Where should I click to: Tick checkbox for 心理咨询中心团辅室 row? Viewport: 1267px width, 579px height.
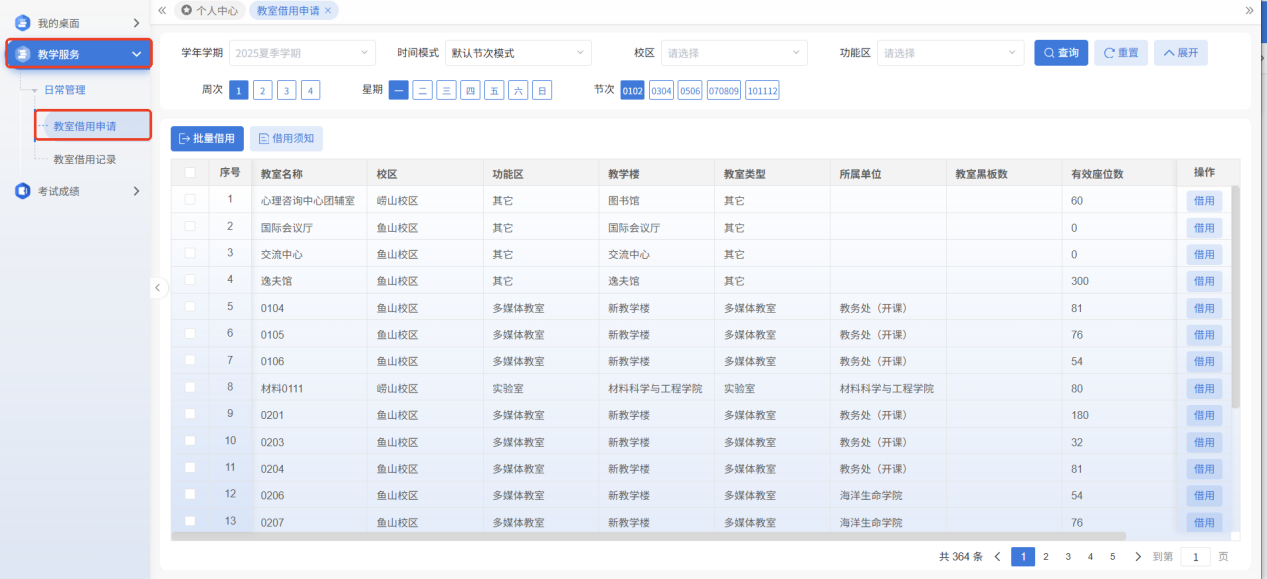[190, 200]
